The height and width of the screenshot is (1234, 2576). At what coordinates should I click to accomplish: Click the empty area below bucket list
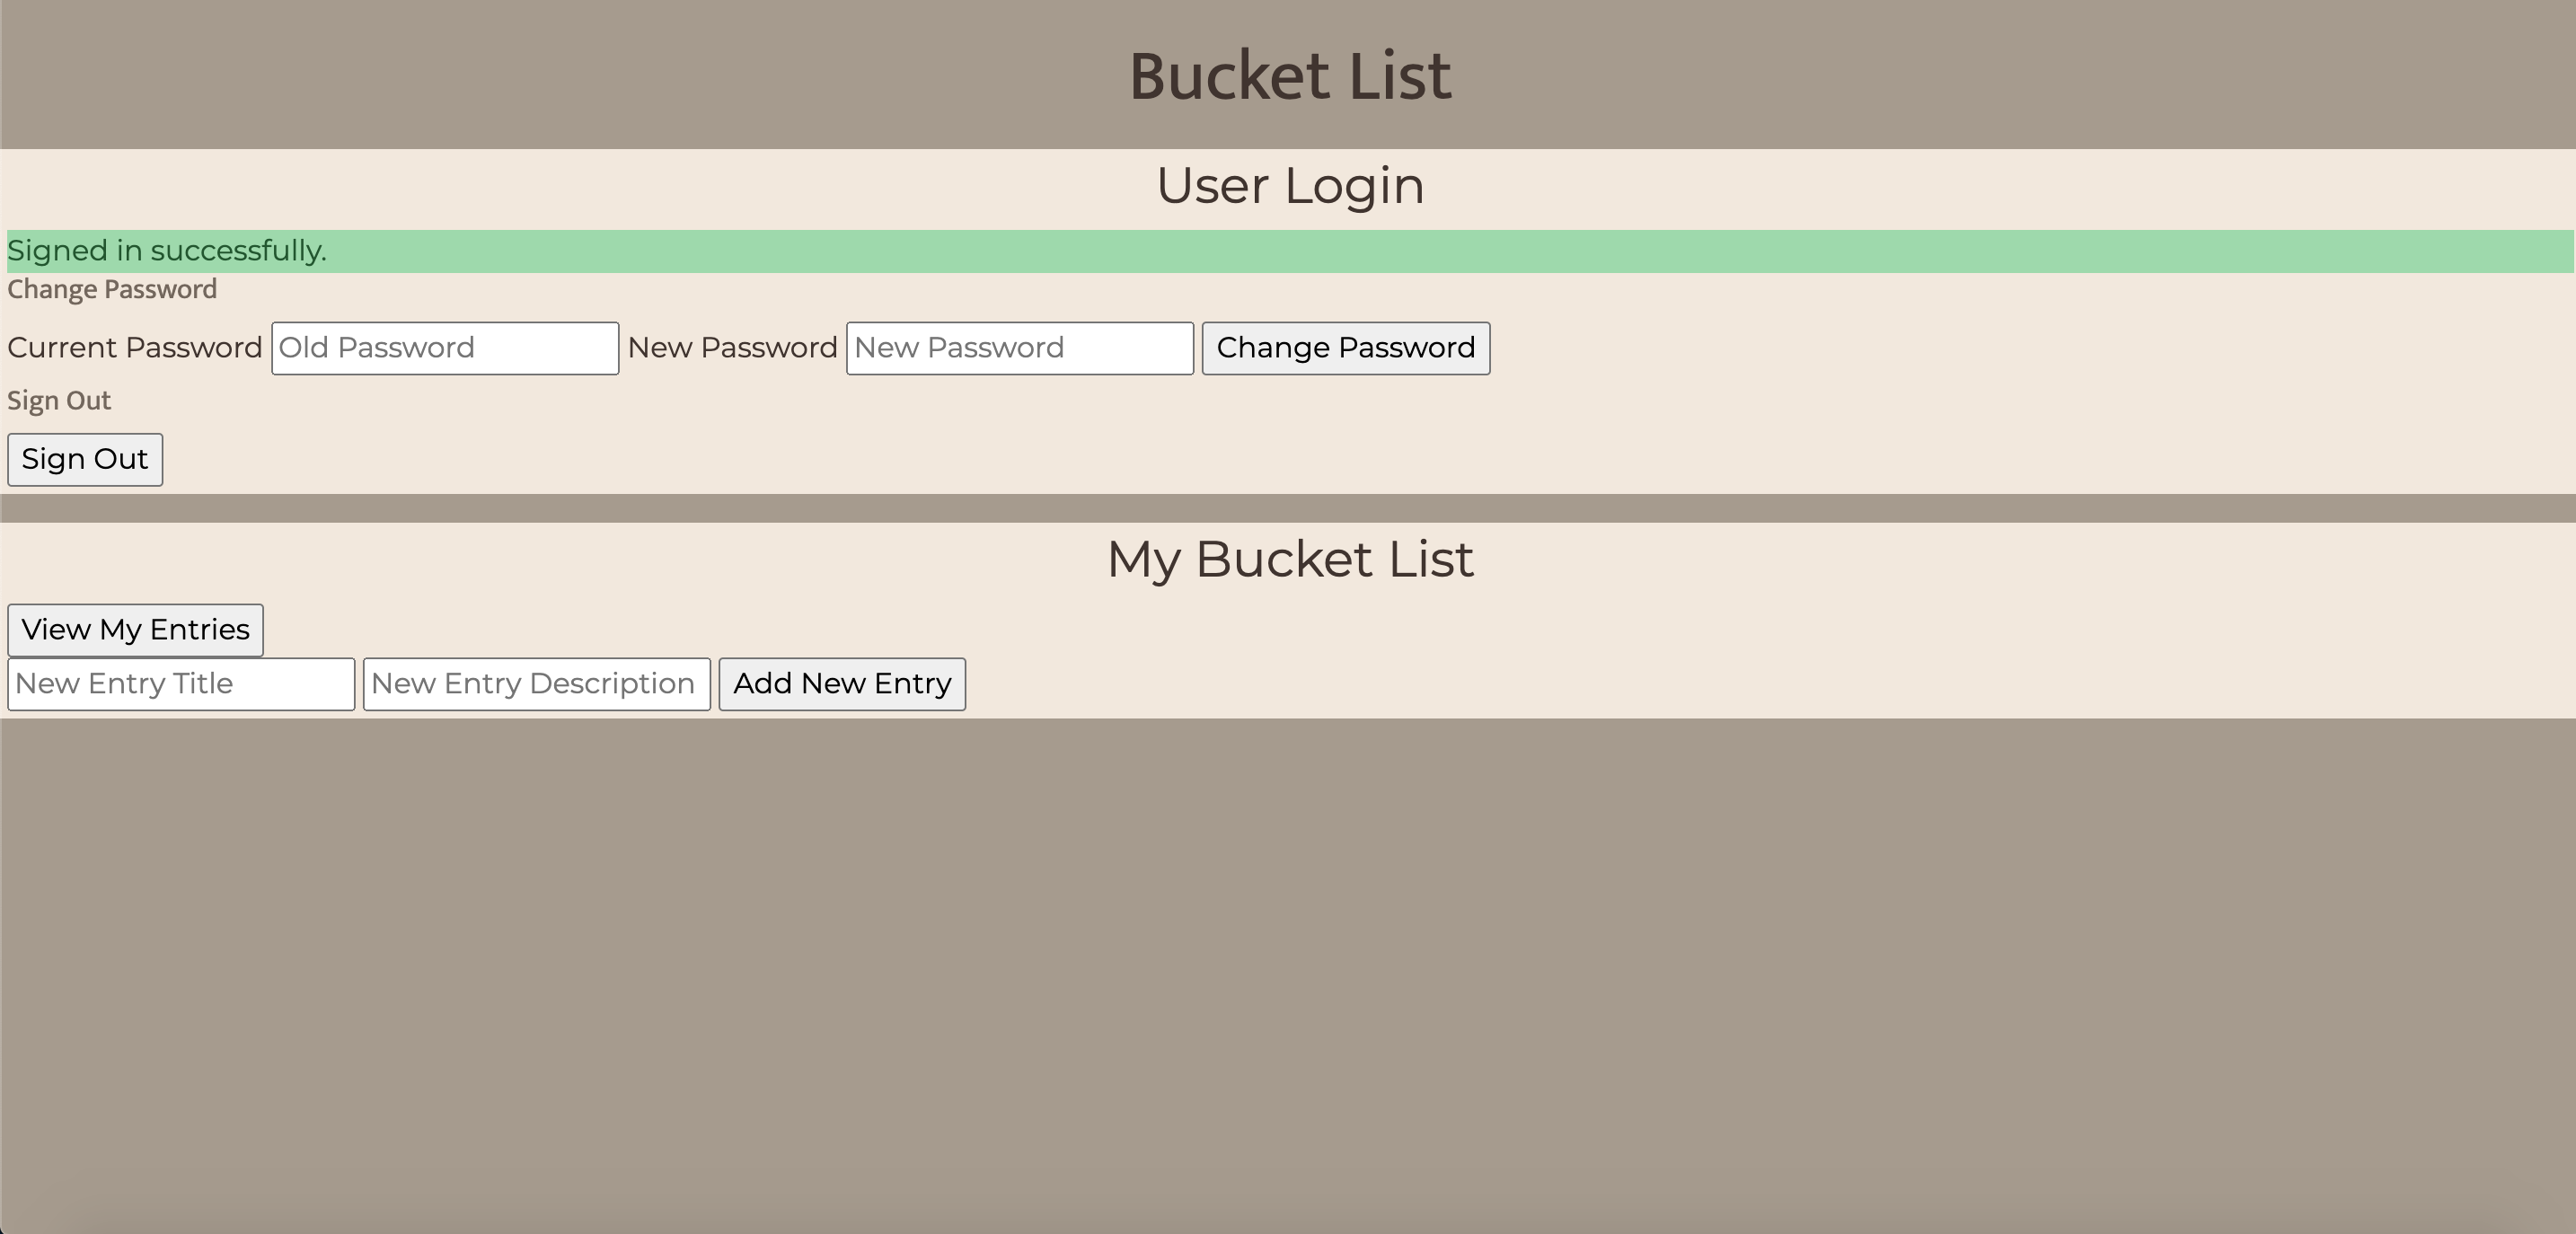[1288, 960]
